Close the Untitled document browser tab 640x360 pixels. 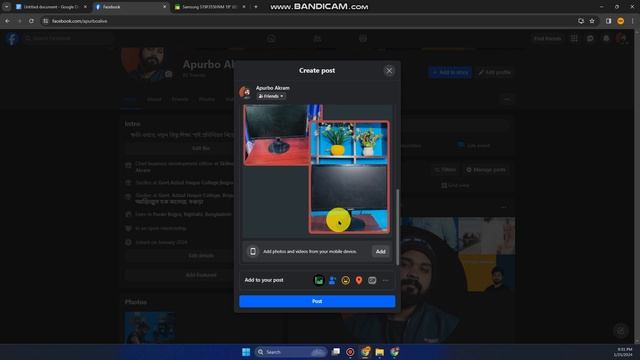click(x=85, y=7)
